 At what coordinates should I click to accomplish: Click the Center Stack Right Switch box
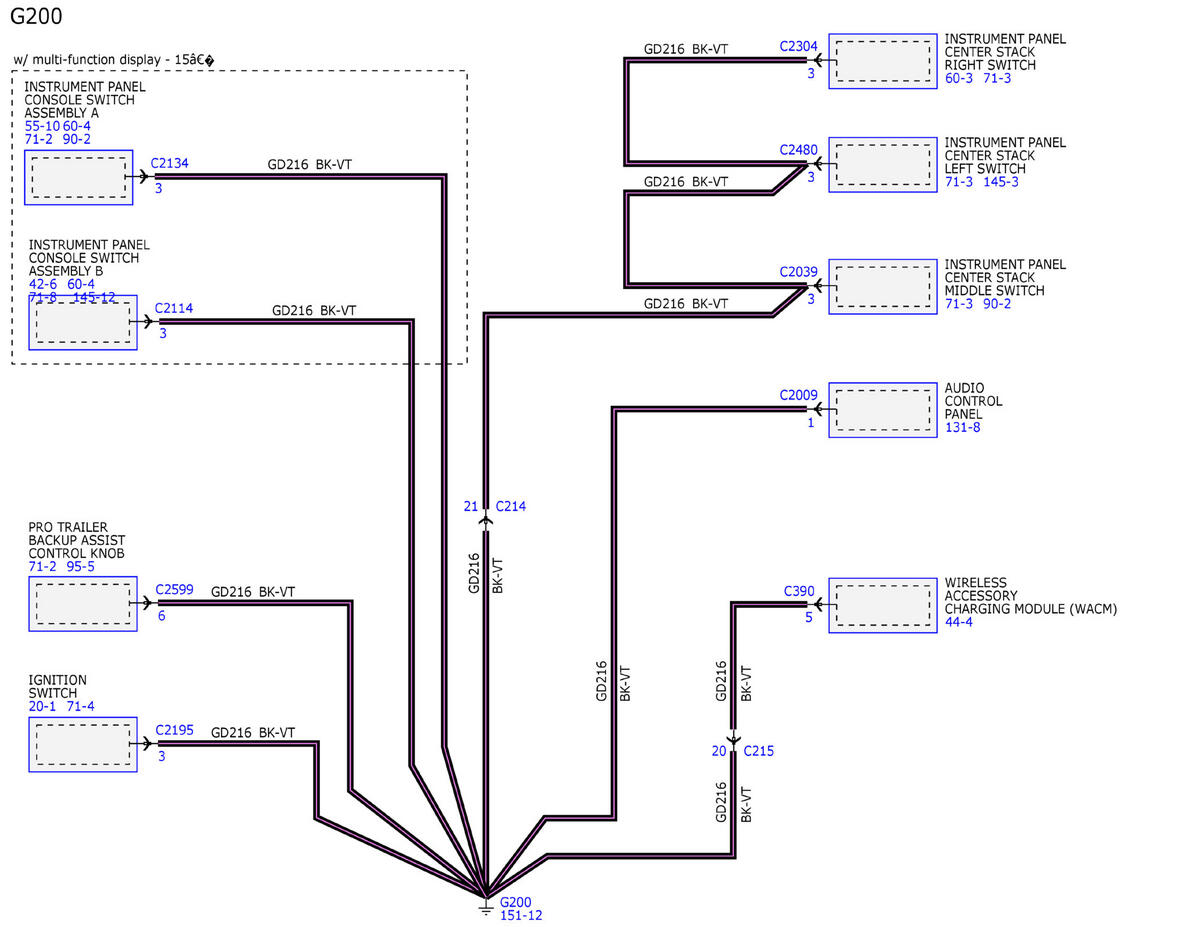pyautogui.click(x=882, y=60)
